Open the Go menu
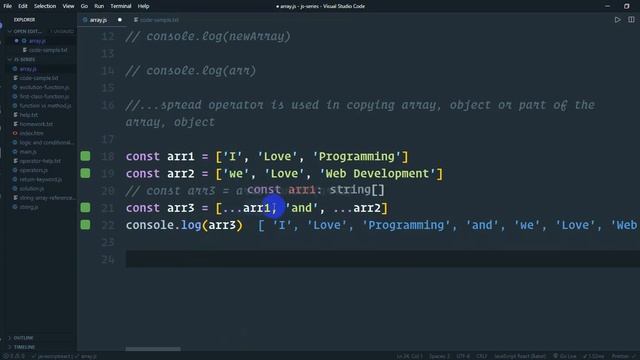Viewport: 640px width, 360px height. click(x=84, y=6)
